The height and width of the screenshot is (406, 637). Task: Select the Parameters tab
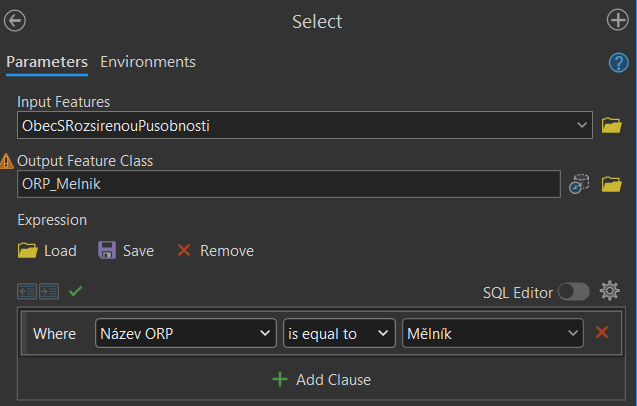tap(47, 62)
